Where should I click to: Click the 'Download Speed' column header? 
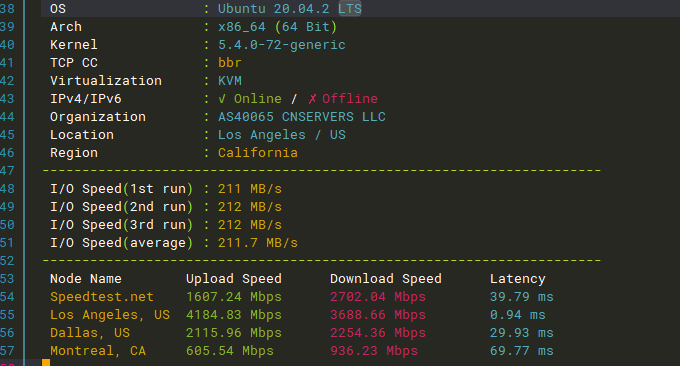click(386, 279)
